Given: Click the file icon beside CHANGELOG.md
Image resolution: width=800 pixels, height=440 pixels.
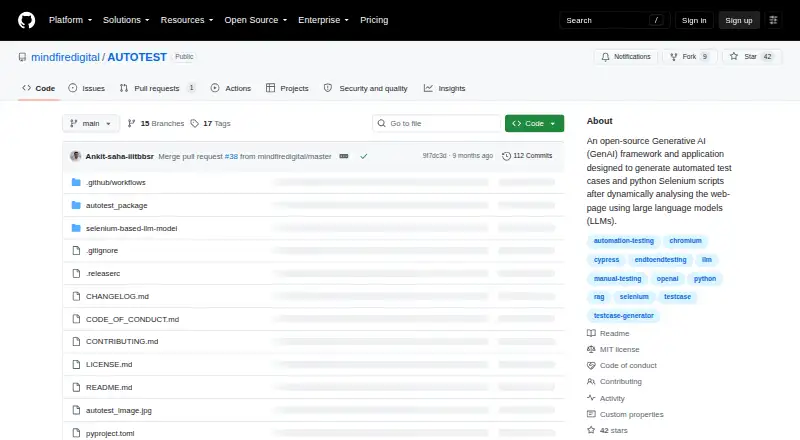Looking at the screenshot, I should pos(76,296).
